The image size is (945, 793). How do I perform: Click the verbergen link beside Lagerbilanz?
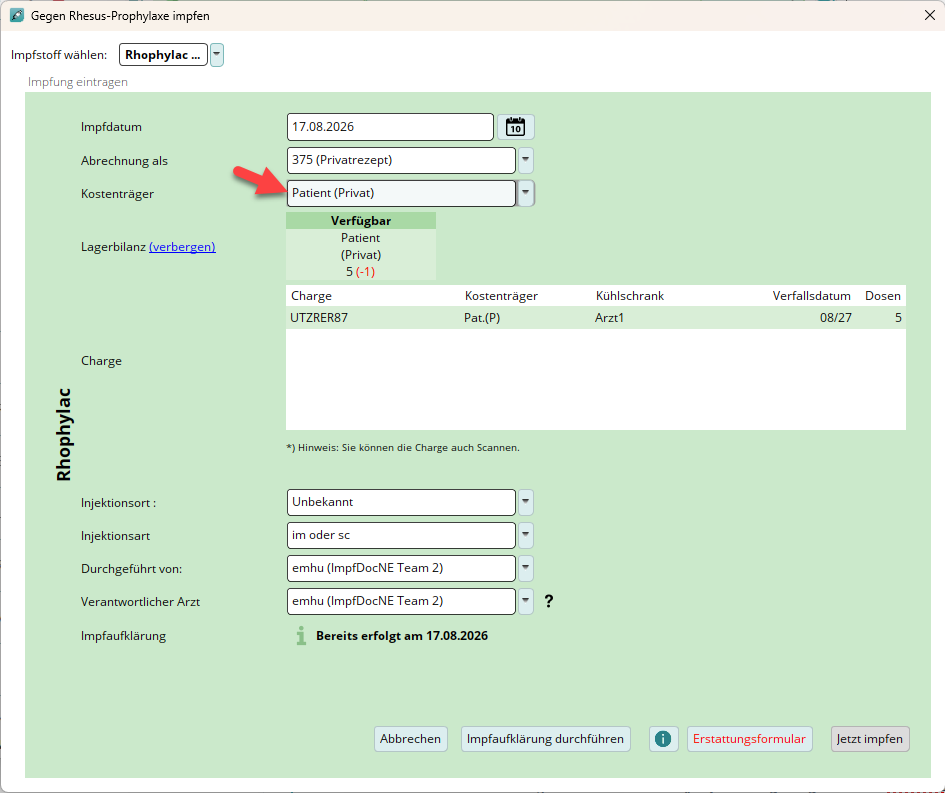coord(182,246)
